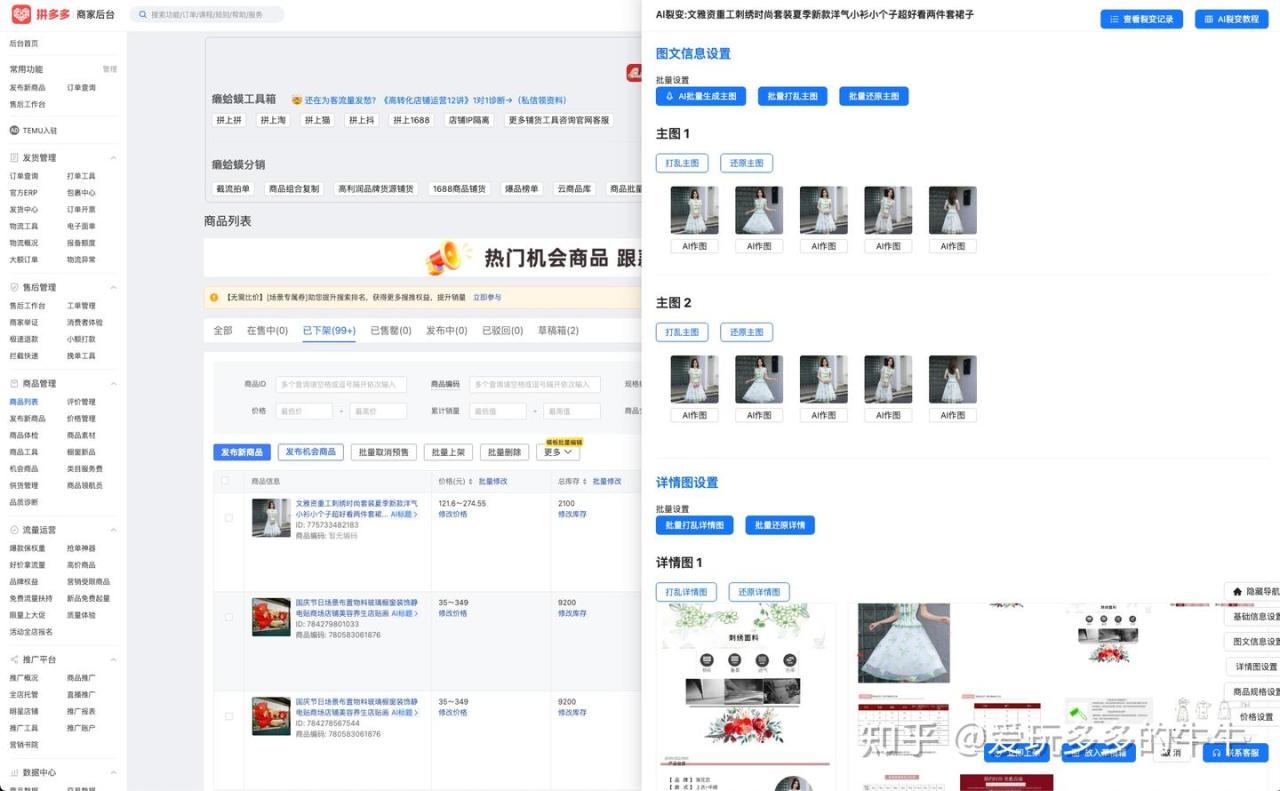Click the 发货管理 section icon in the sidebar
The image size is (1280, 791).
tap(14, 158)
